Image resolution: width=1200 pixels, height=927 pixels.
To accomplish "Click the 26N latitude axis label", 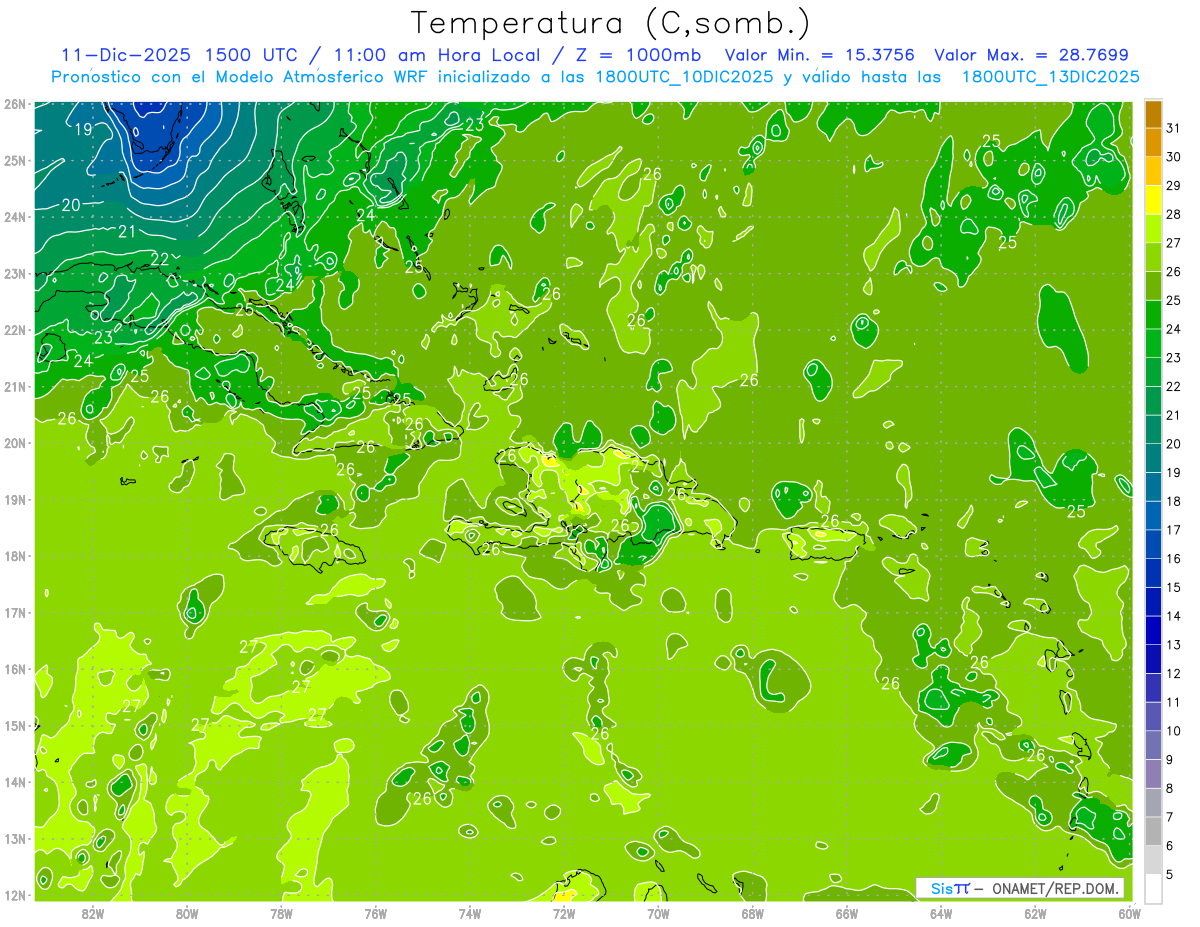I will pos(14,104).
